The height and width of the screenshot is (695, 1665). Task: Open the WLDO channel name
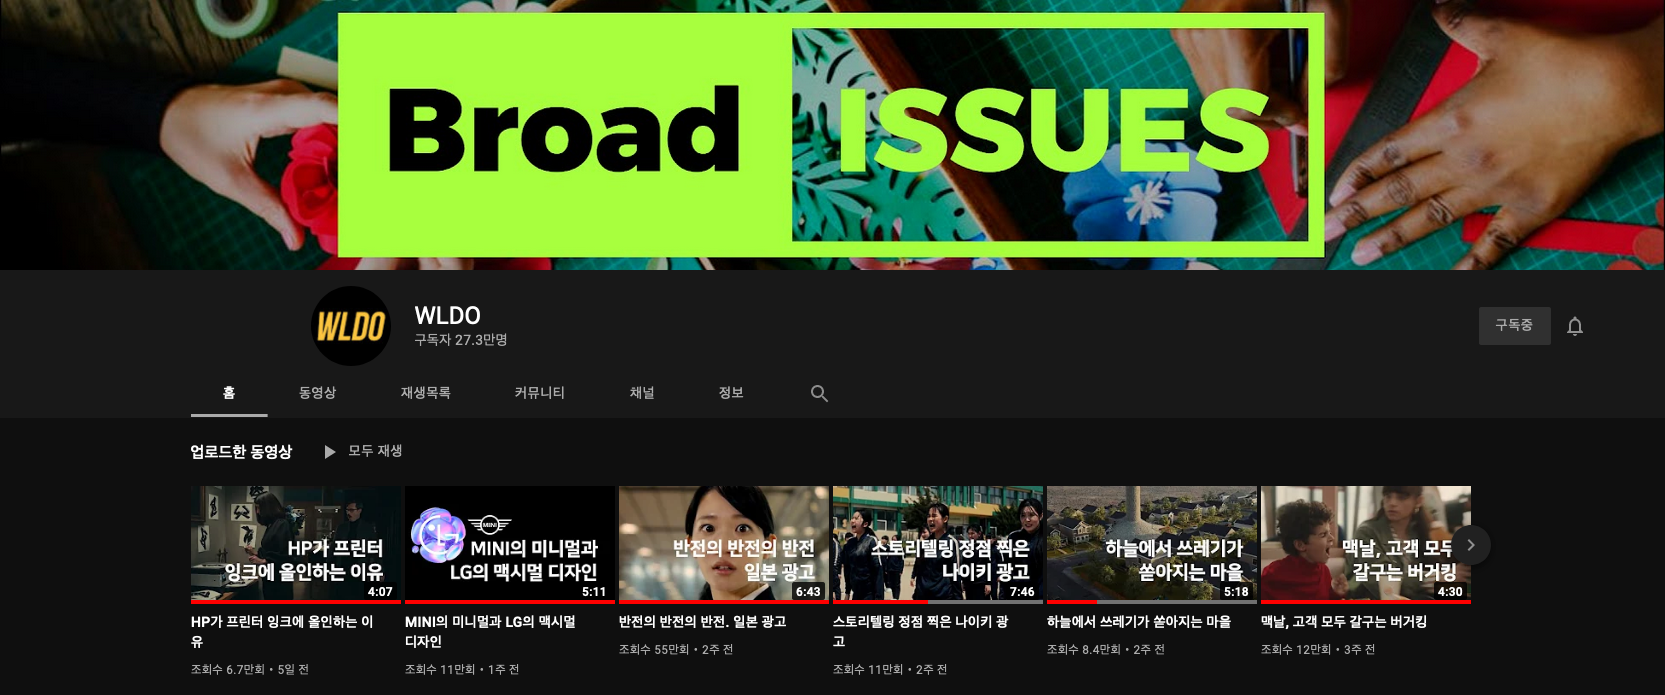[447, 315]
